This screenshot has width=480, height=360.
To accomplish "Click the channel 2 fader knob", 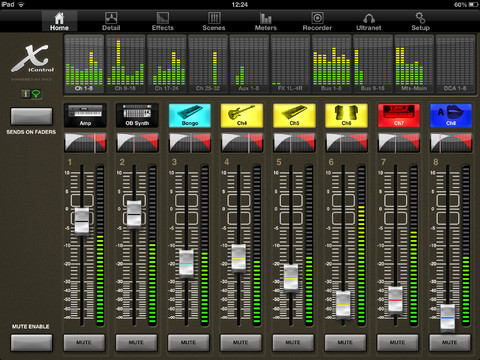I will (134, 214).
